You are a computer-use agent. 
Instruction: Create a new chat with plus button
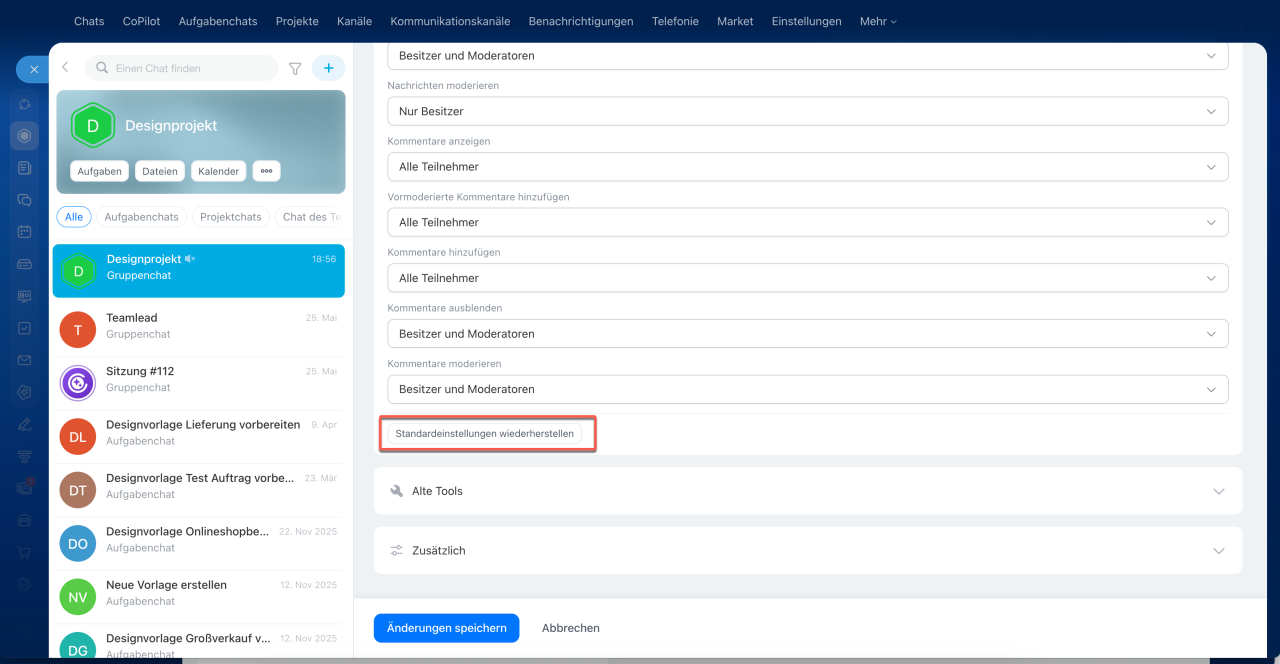(x=328, y=68)
